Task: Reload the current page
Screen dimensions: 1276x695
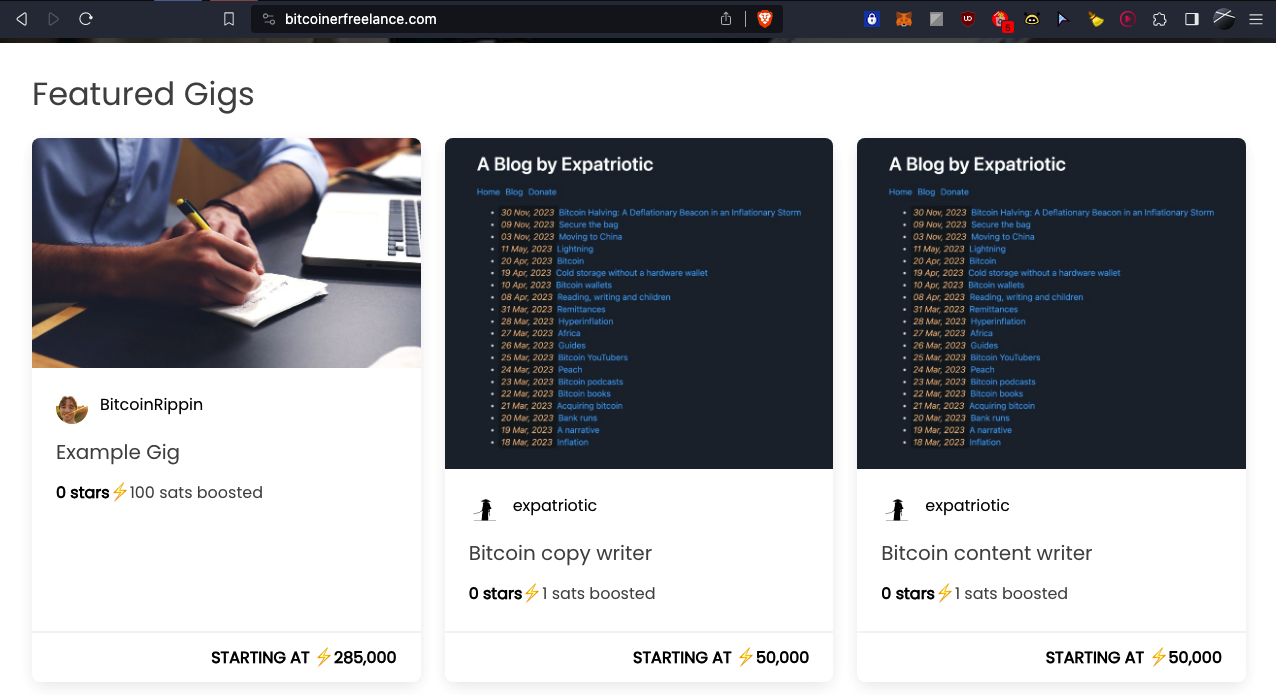Action: tap(86, 19)
